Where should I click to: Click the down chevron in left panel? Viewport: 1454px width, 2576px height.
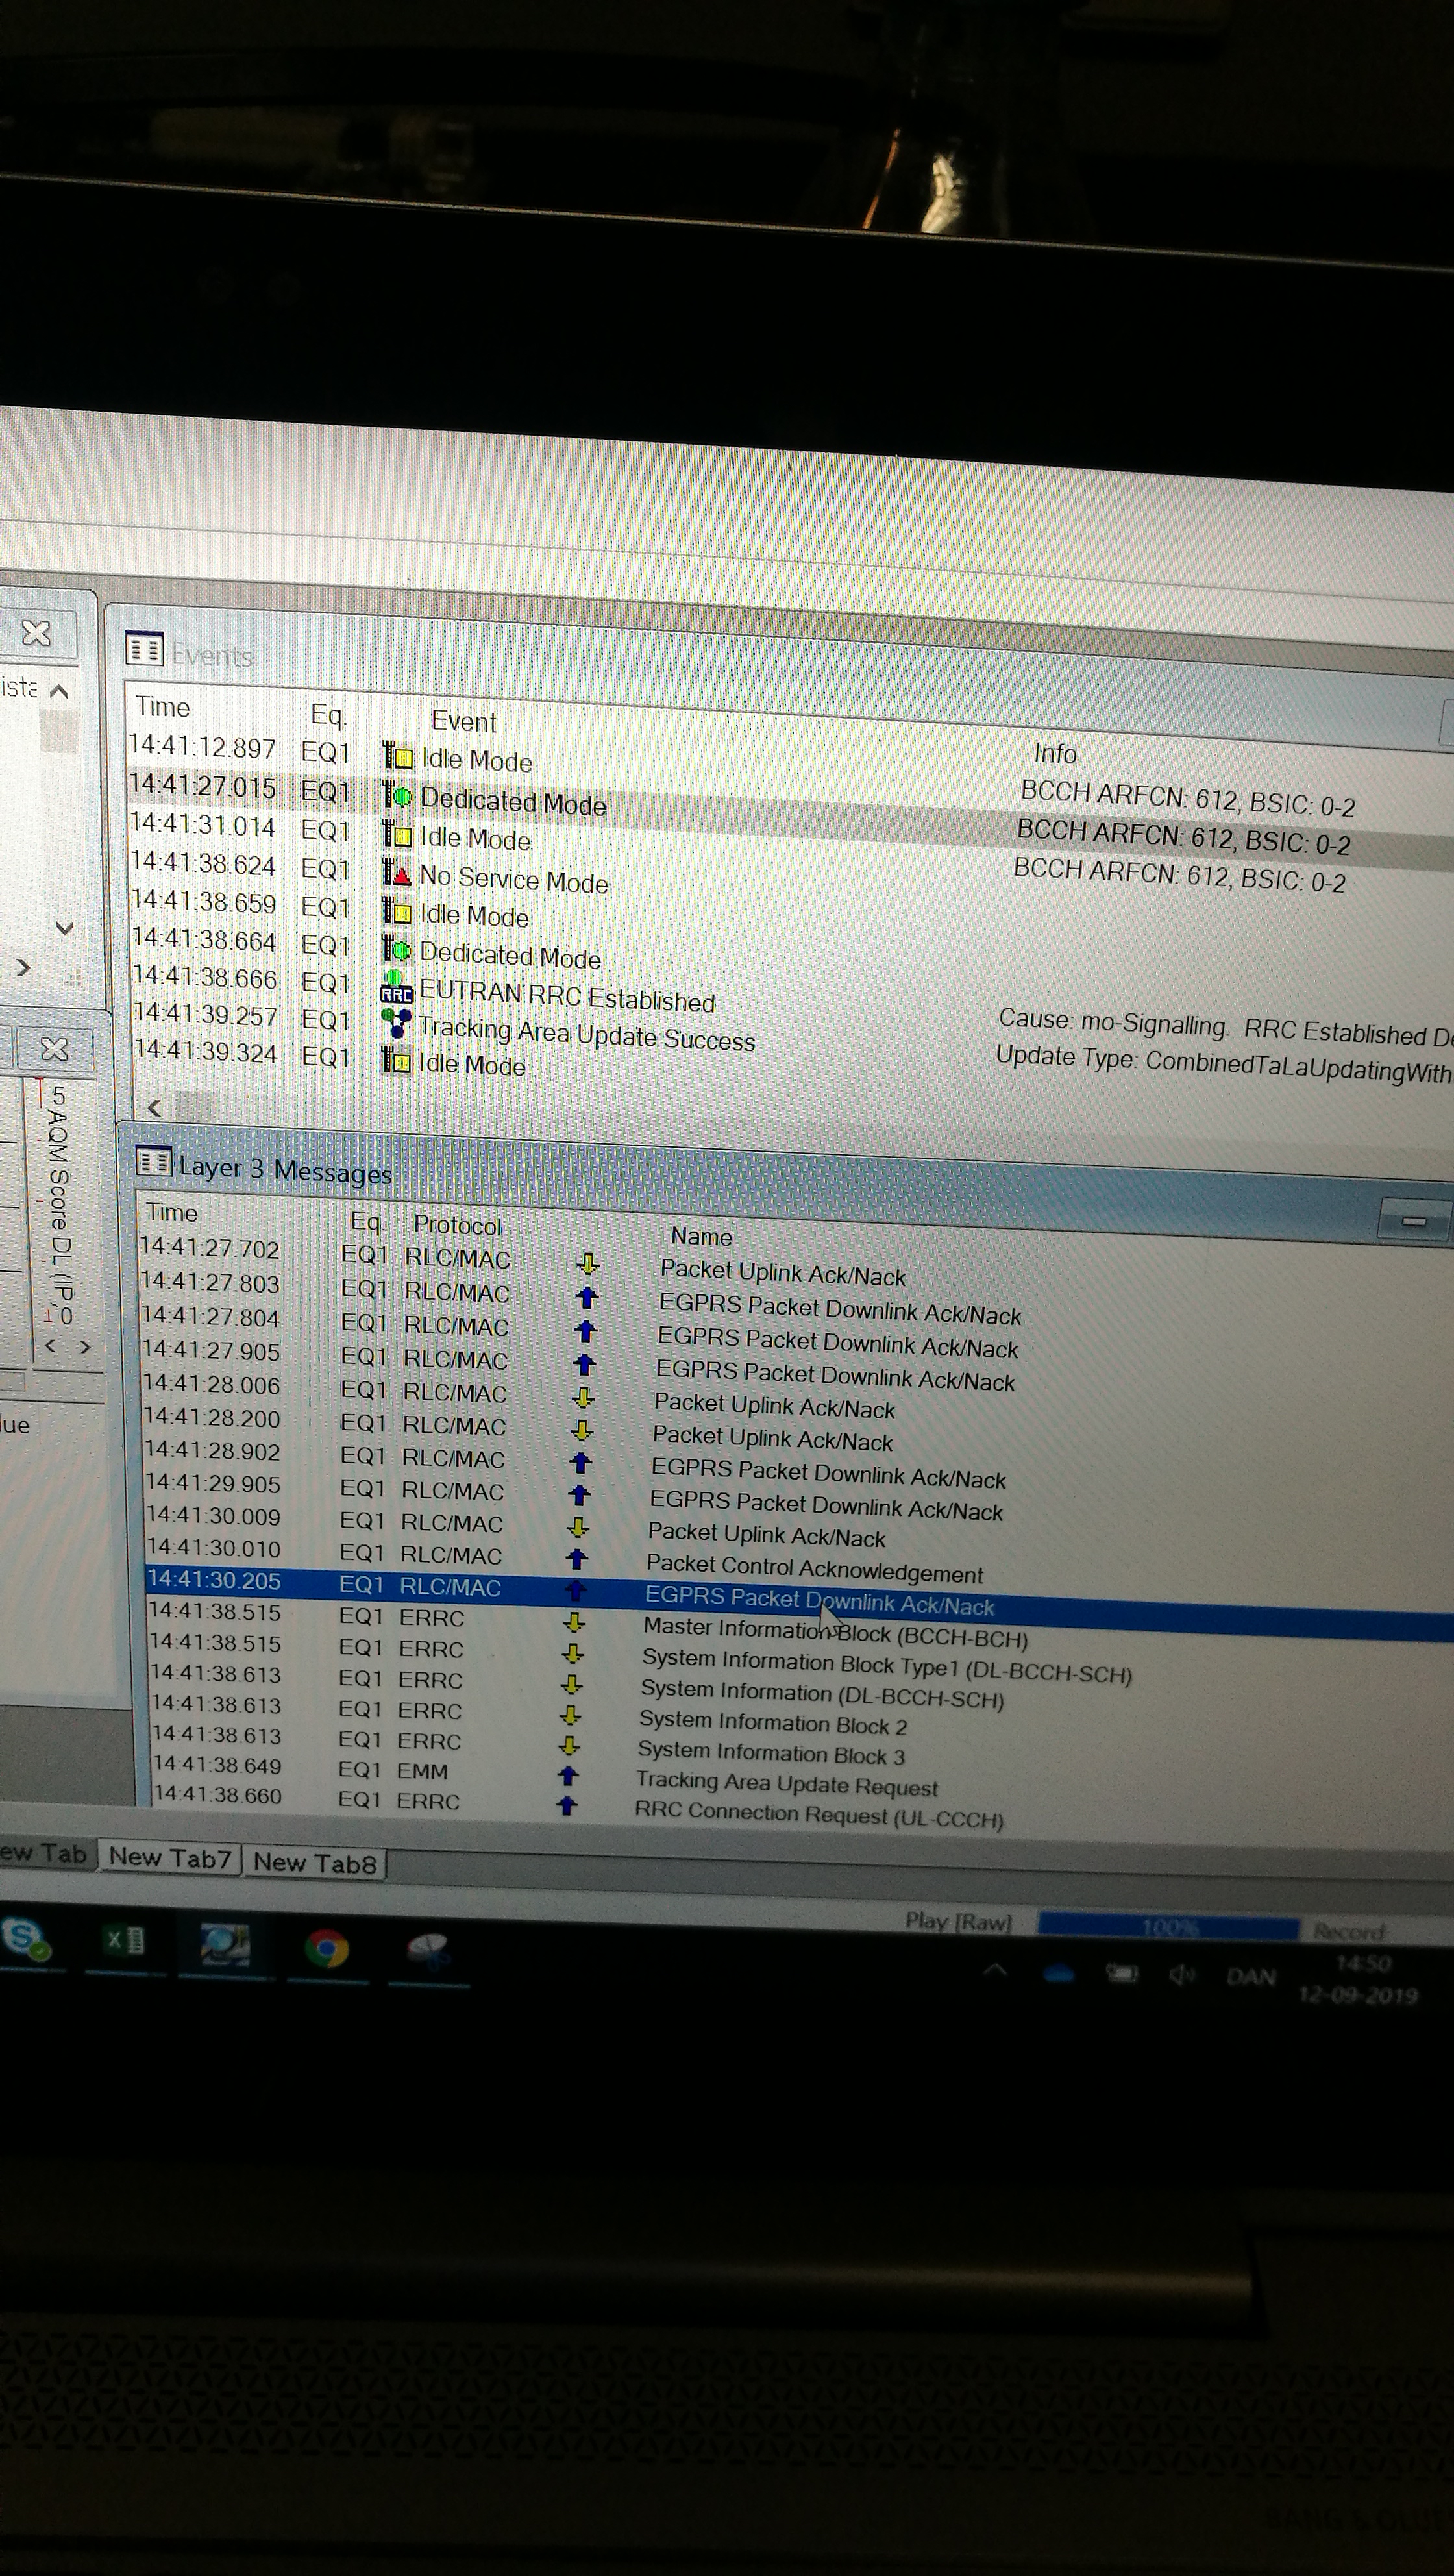point(65,928)
